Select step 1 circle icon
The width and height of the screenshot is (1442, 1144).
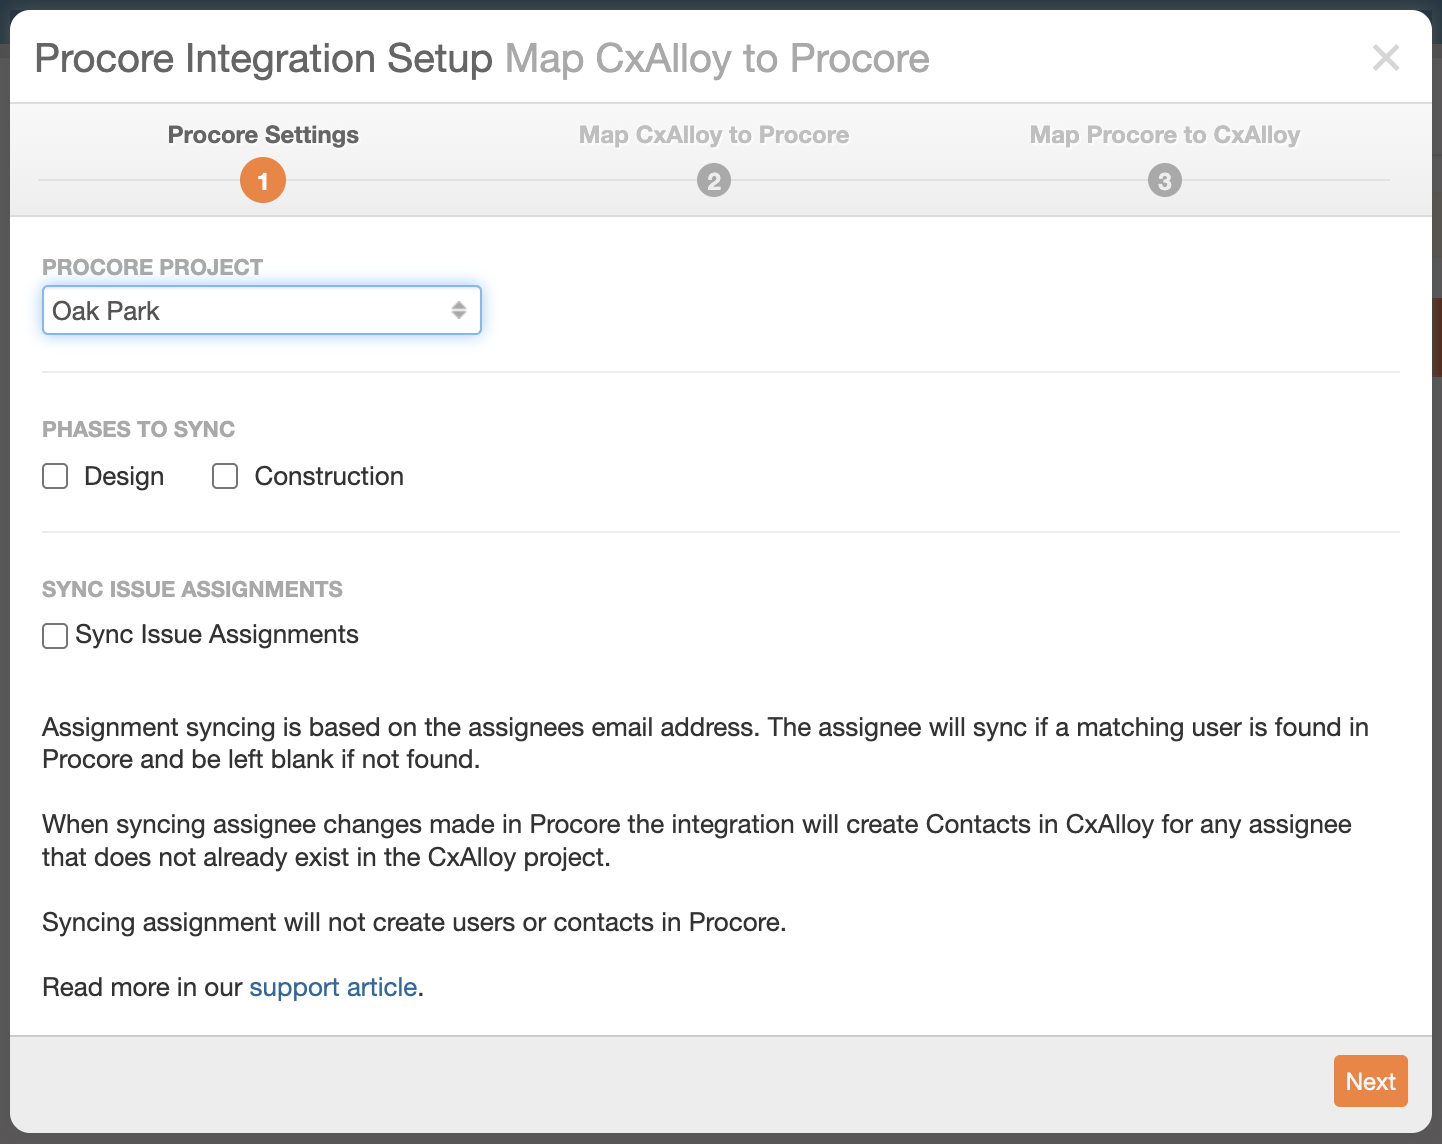[263, 181]
